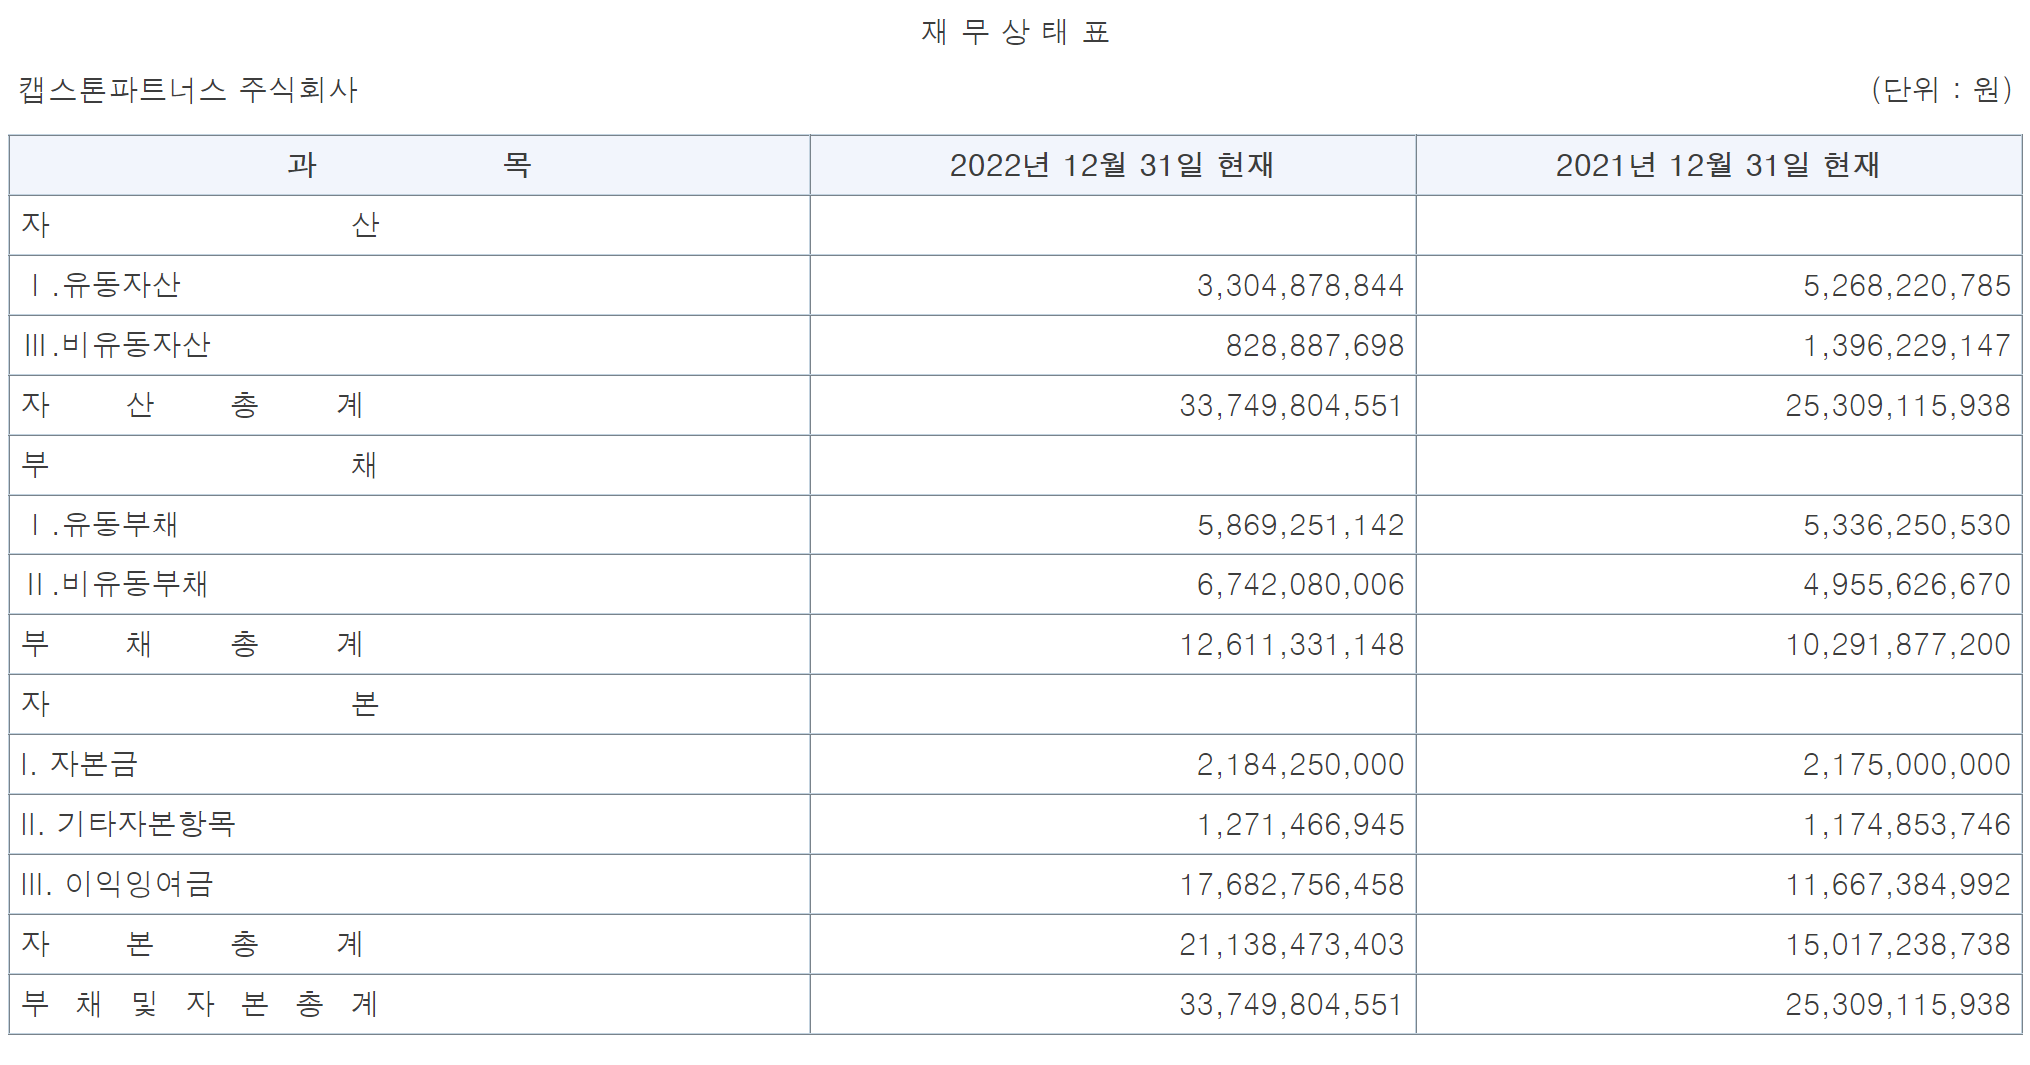This screenshot has height=1065, width=2030.
Task: Click column header 과 목
Action: coord(409,165)
